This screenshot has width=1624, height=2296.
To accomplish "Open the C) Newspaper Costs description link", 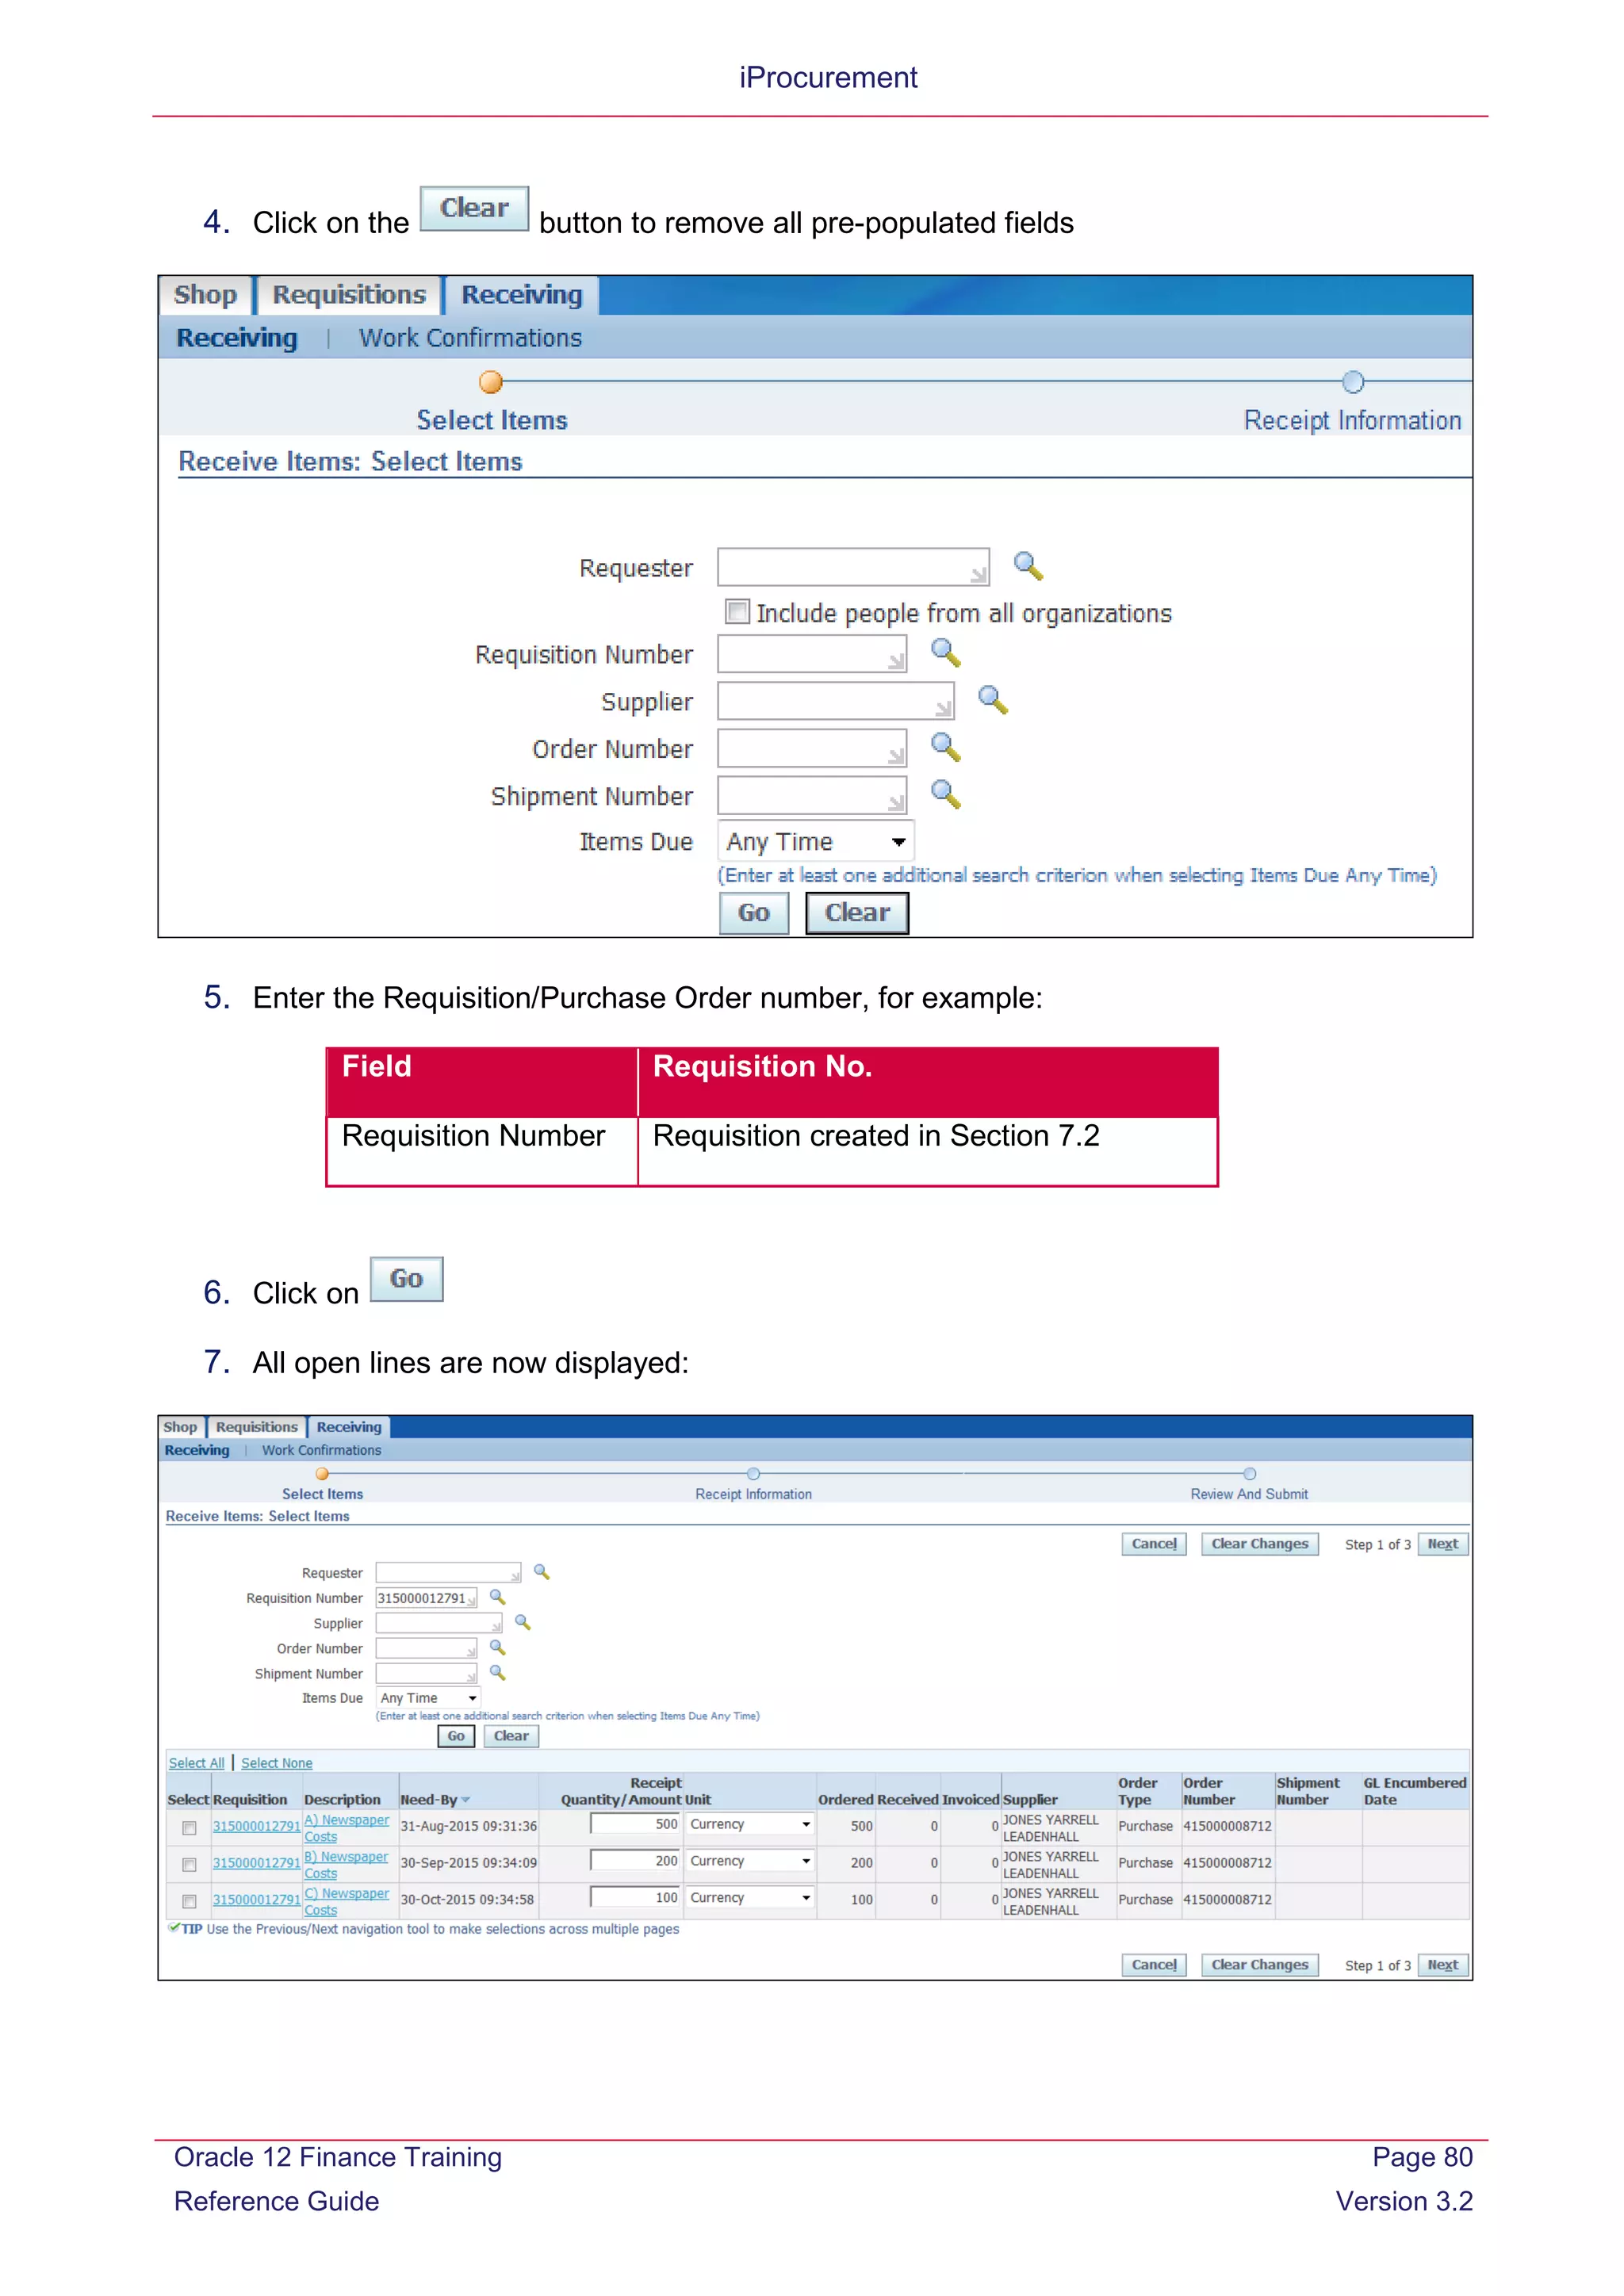I will point(346,1902).
